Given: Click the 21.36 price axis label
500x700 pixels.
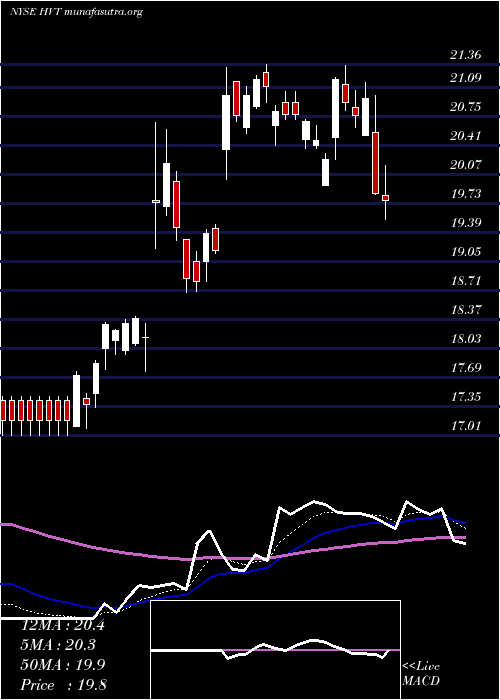Looking at the screenshot, I should [466, 55].
